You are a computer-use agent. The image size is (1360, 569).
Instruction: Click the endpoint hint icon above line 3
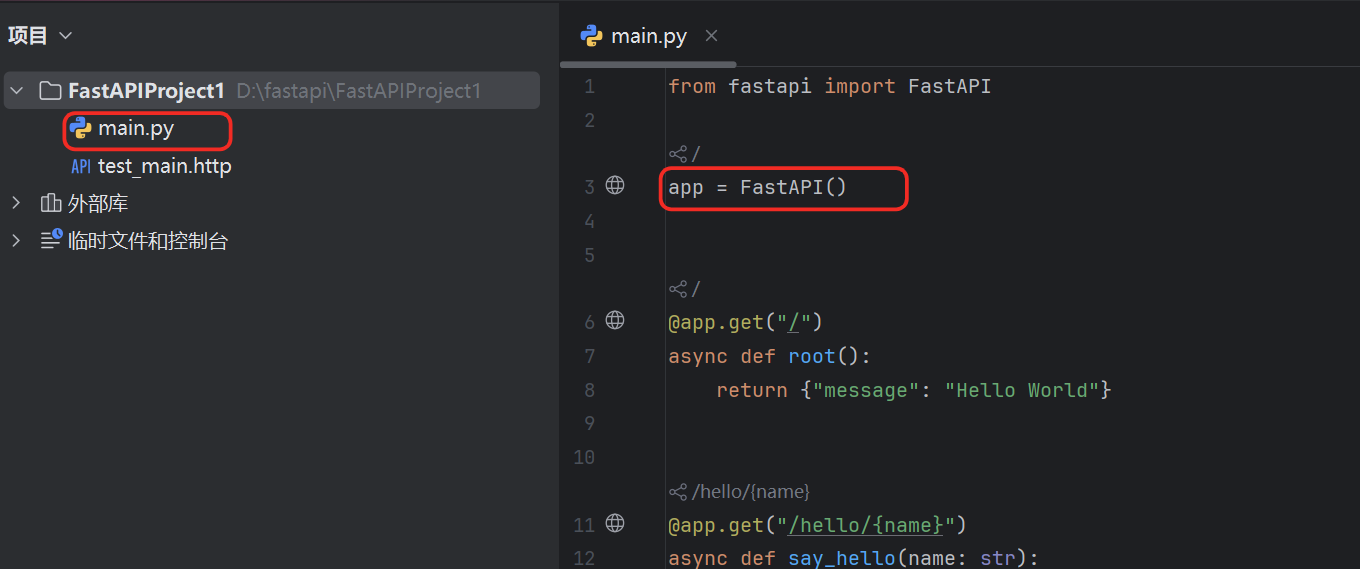point(679,154)
